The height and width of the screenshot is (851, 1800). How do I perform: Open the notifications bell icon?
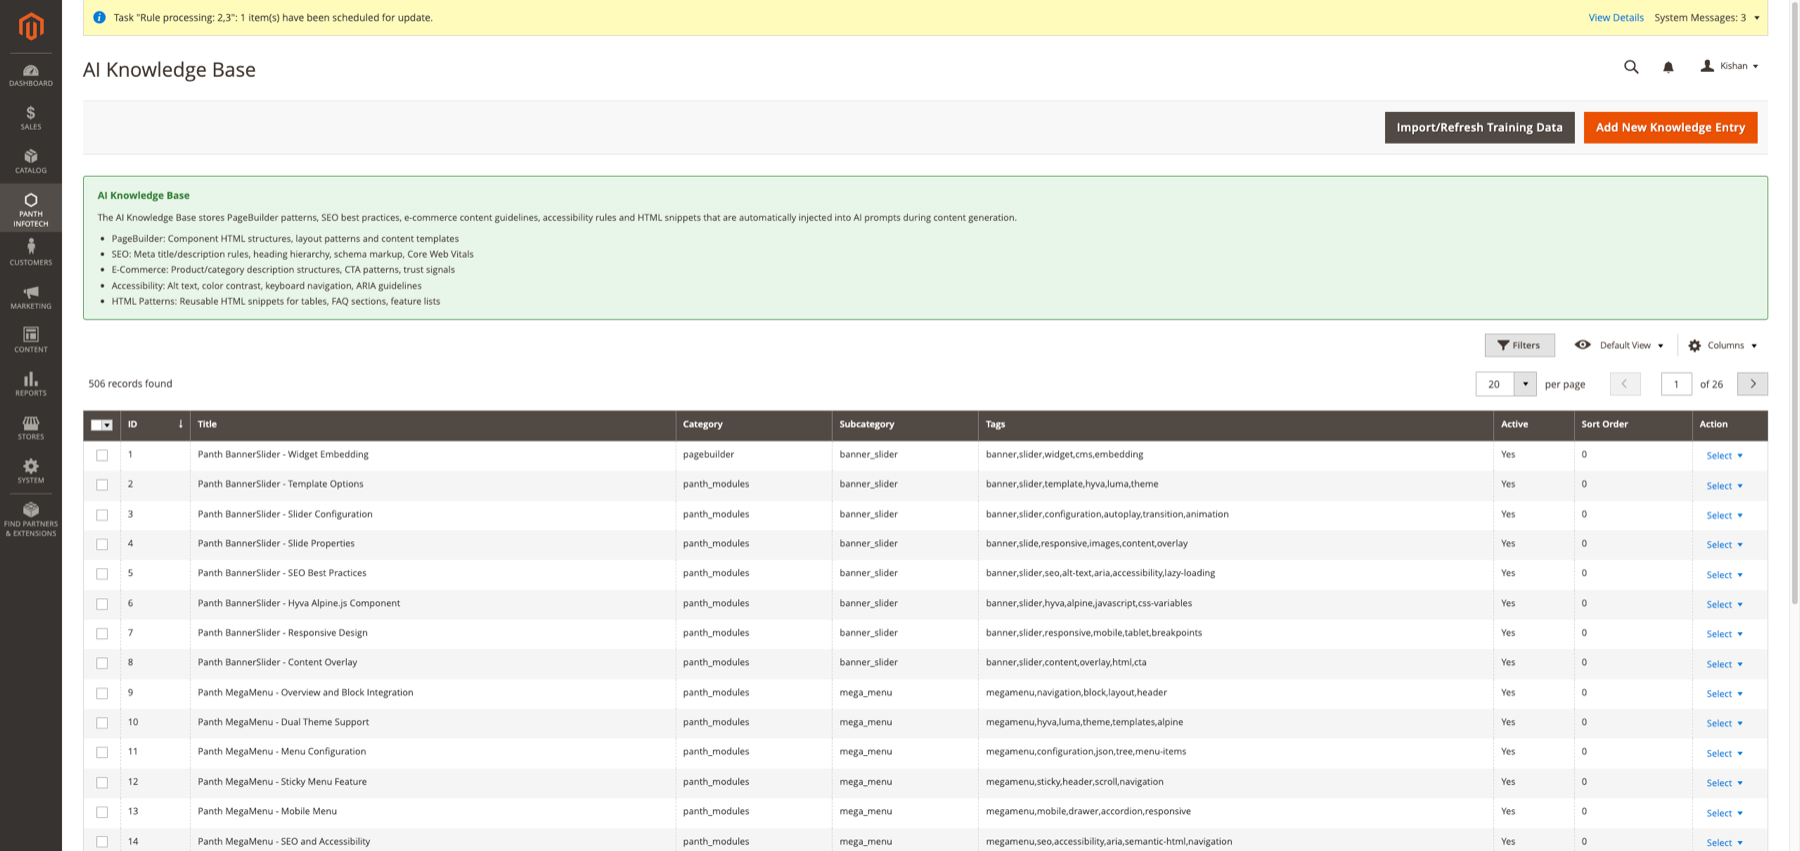[x=1668, y=67]
